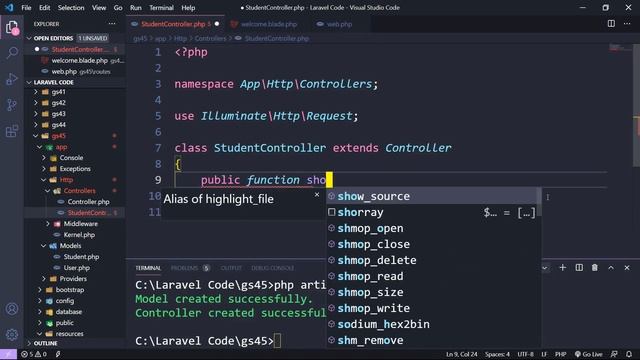Maximize terminal panel with up chevron
Viewport: 640px width, 360px height.
pos(611,268)
